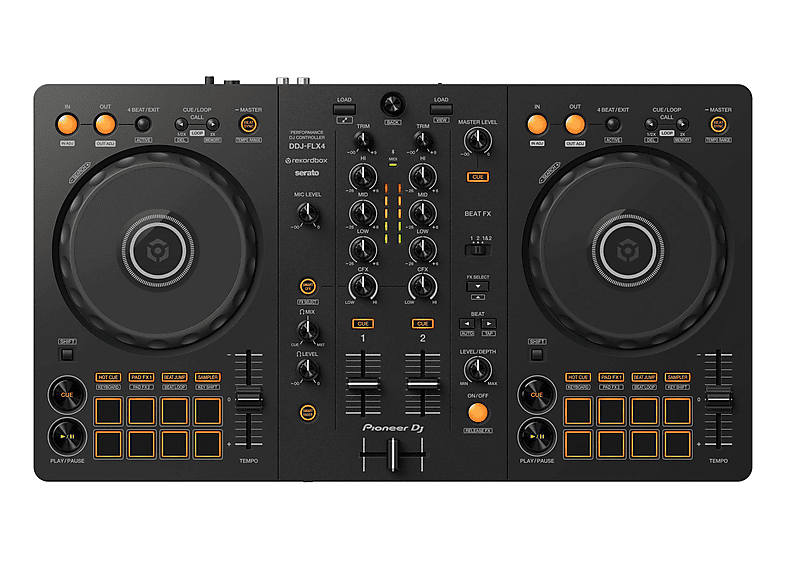786x587 pixels.
Task: Tap the right deck loop IN button
Action: click(x=537, y=124)
